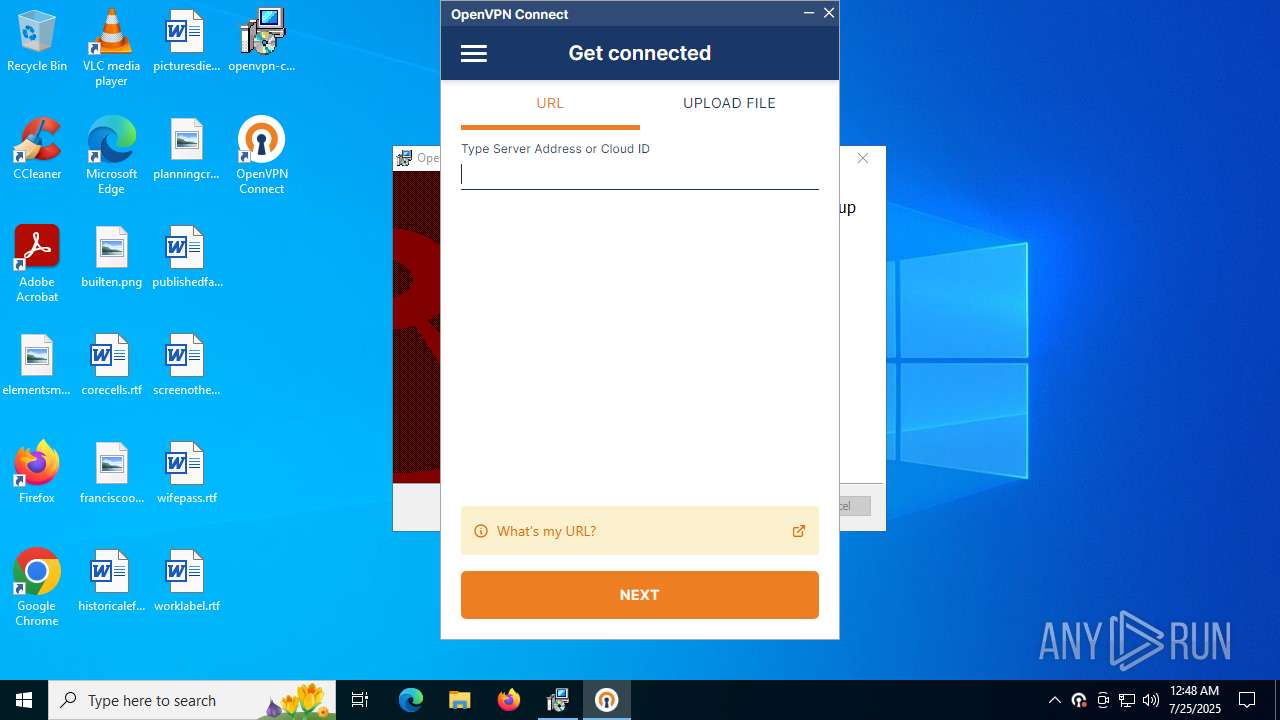The image size is (1280, 720).
Task: Select the OpenVPN Connect desktop shortcut
Action: (x=262, y=155)
